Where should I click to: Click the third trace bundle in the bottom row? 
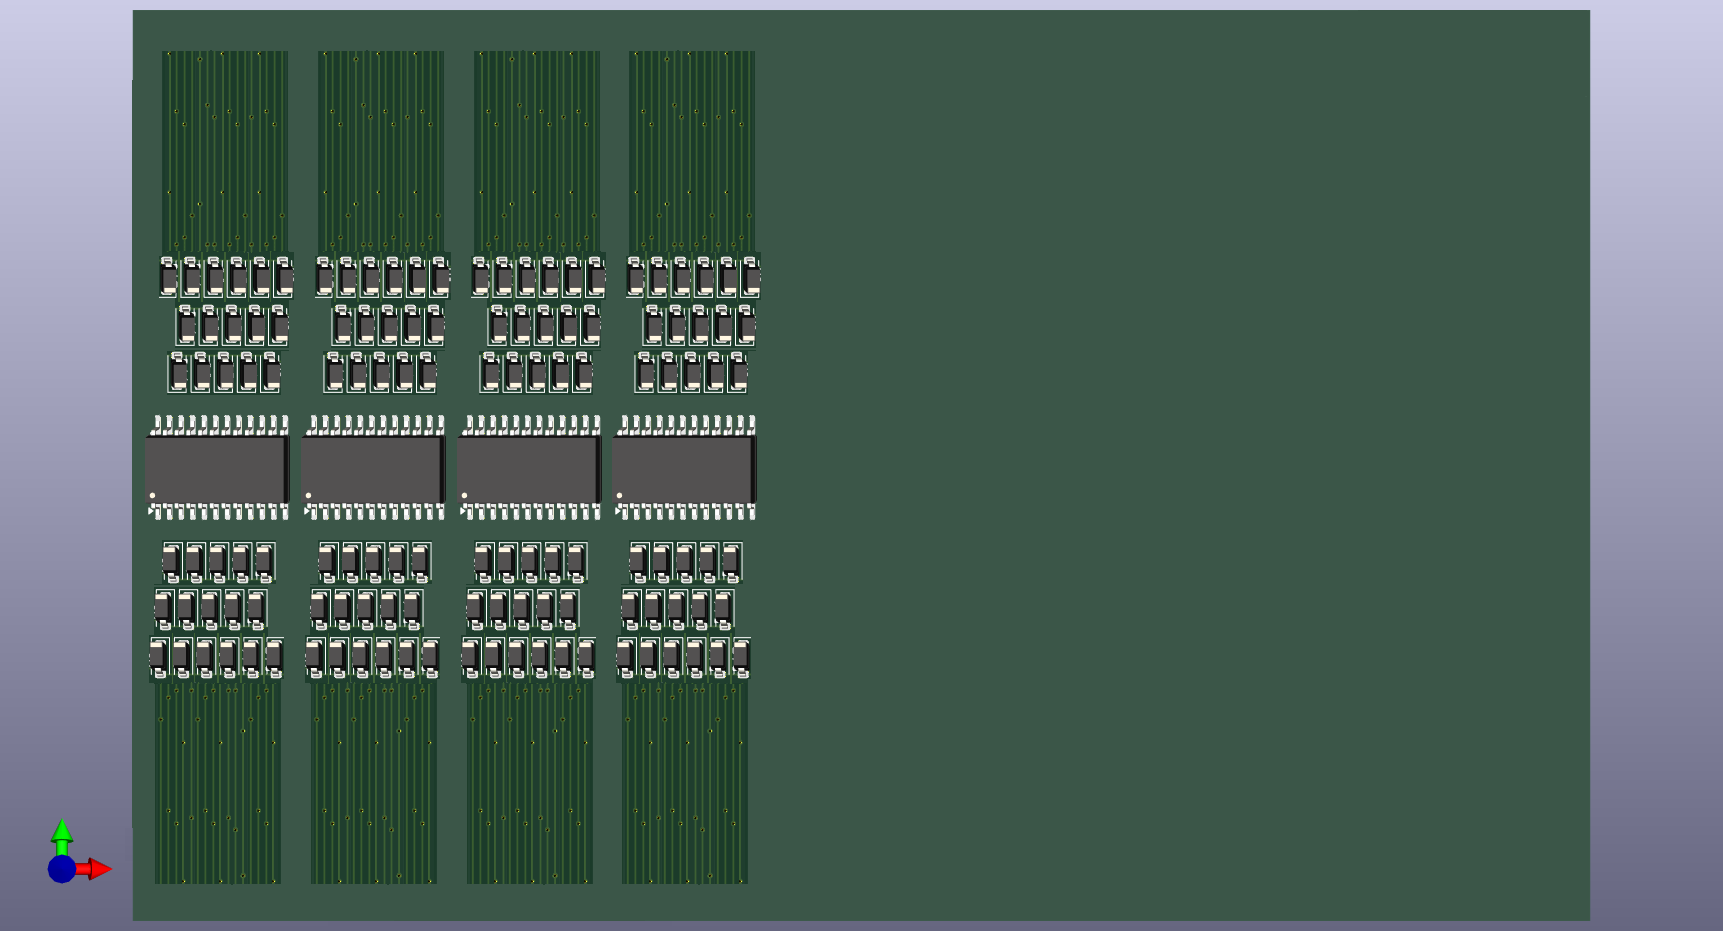pos(530,785)
